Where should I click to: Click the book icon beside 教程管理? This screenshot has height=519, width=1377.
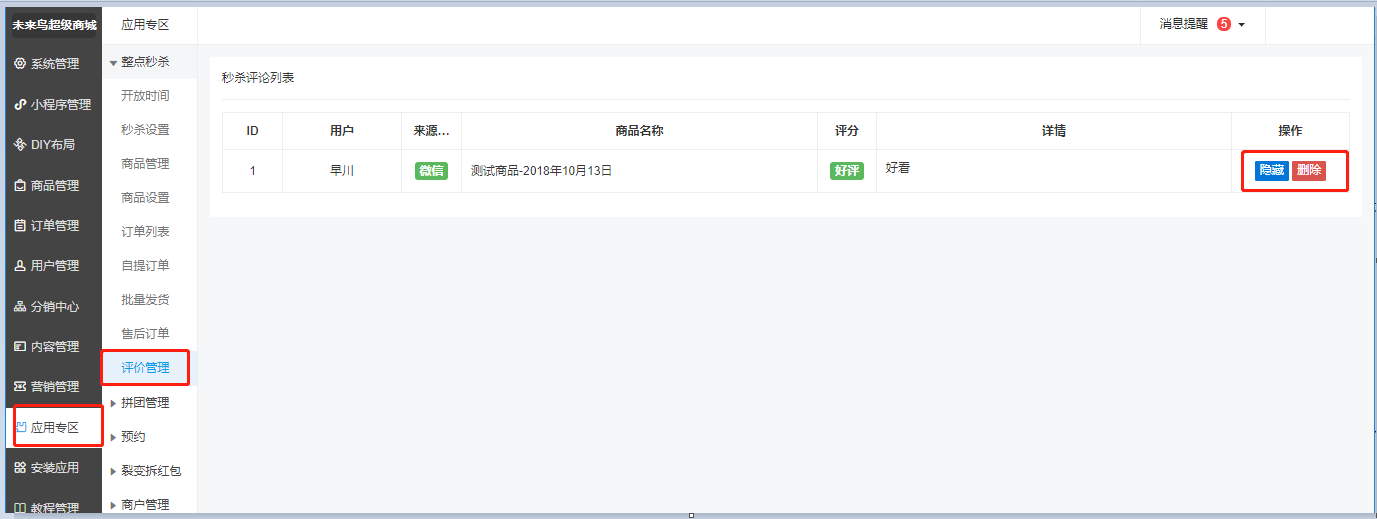20,508
